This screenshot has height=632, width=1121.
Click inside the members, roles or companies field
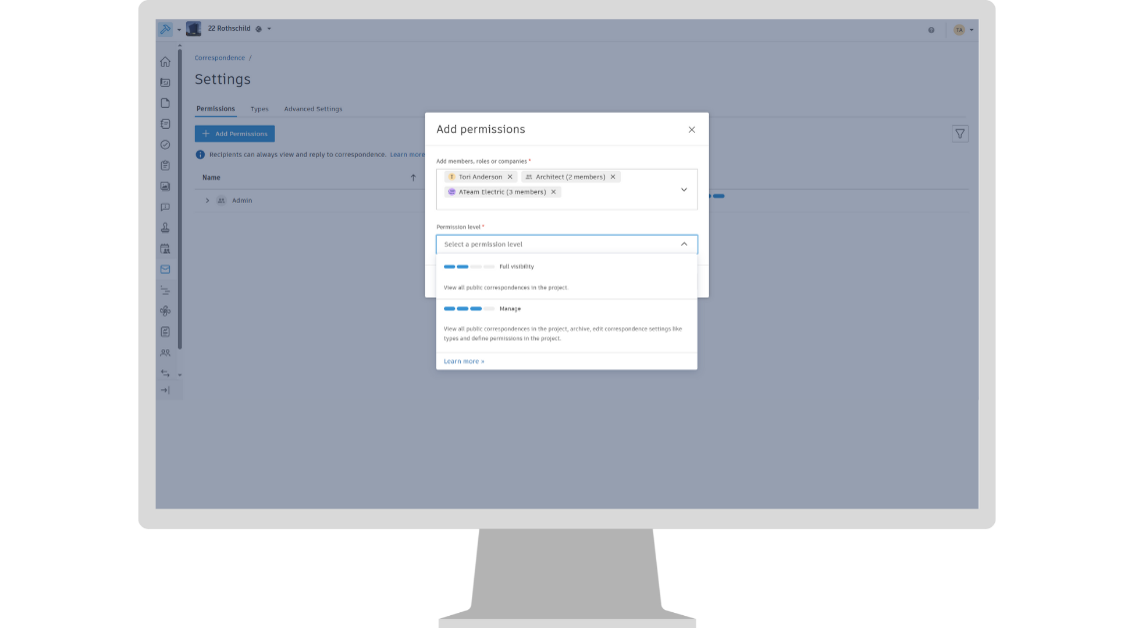tap(566, 189)
